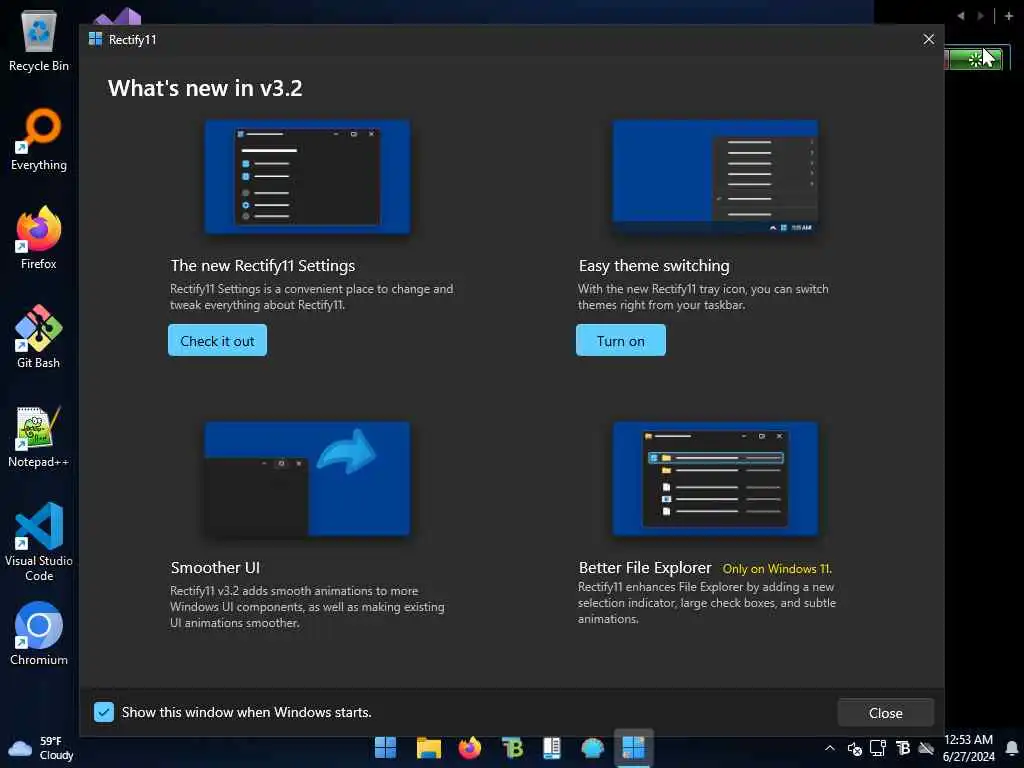This screenshot has width=1024, height=768.
Task: Open the network tray icon
Action: (x=878, y=748)
